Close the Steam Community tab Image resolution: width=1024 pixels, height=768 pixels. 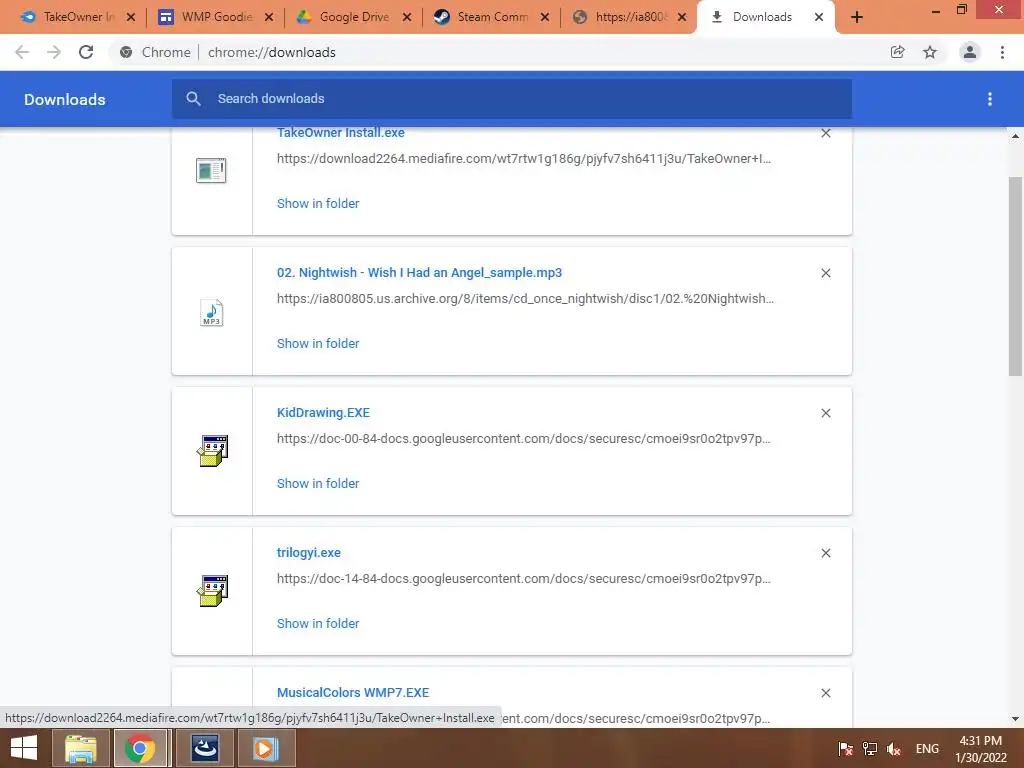tap(545, 17)
